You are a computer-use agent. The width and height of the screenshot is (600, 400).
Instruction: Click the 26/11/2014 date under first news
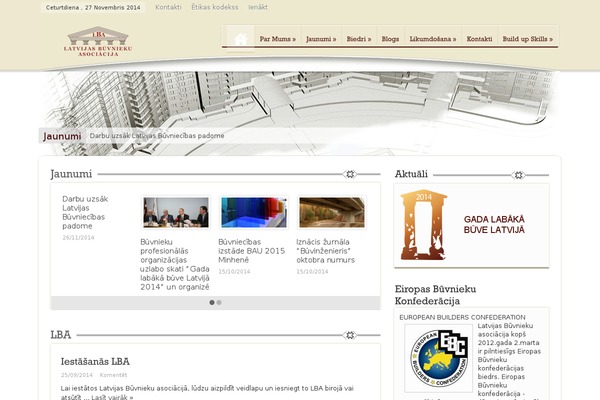(78, 238)
